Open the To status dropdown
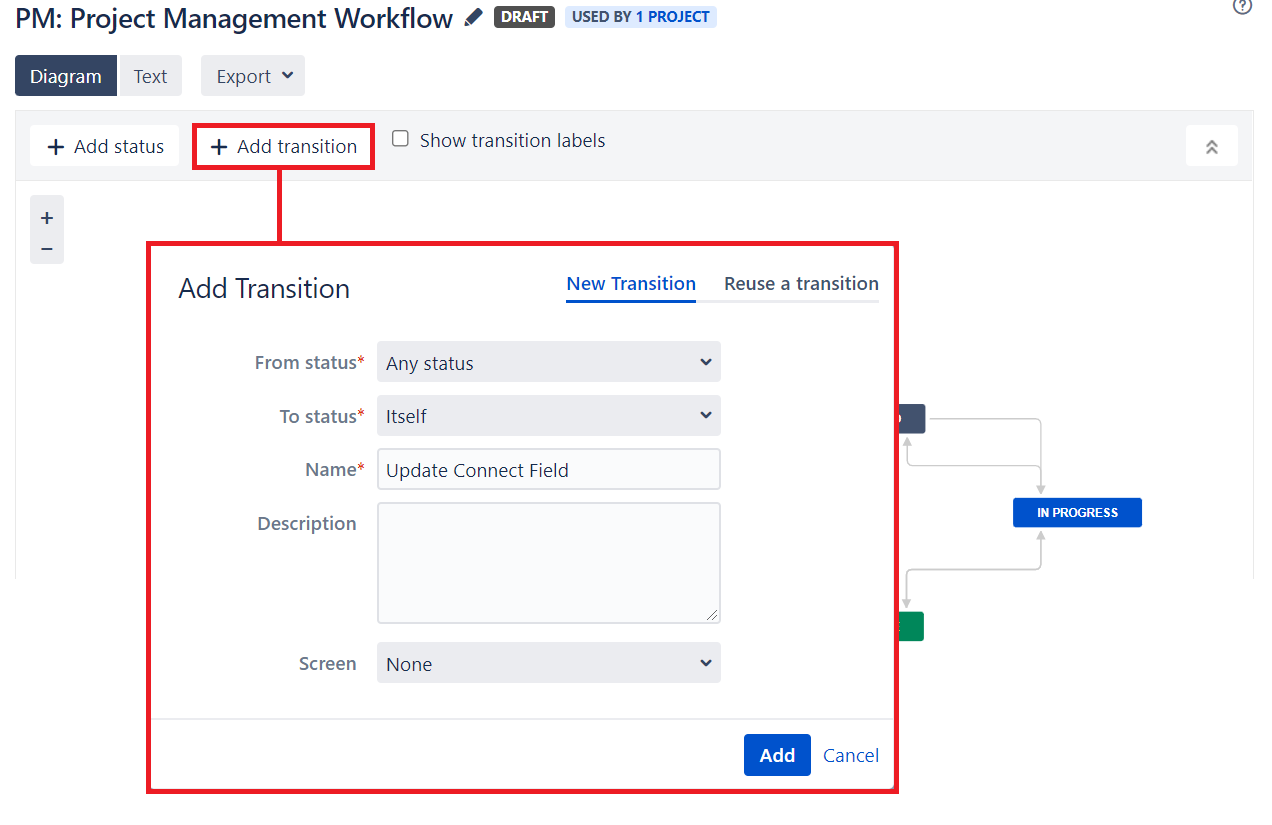1272x825 pixels. (548, 415)
